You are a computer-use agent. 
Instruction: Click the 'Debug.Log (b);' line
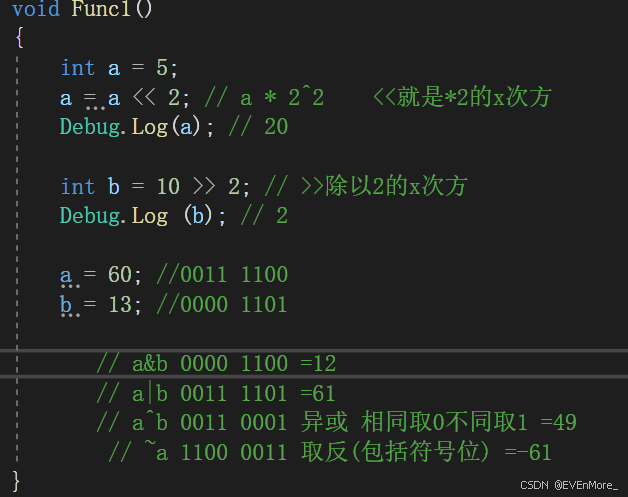click(x=143, y=216)
